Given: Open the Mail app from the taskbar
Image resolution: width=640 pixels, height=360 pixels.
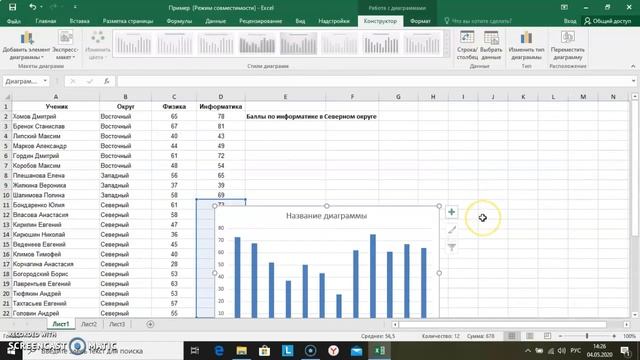Looking at the screenshot, I should point(356,351).
